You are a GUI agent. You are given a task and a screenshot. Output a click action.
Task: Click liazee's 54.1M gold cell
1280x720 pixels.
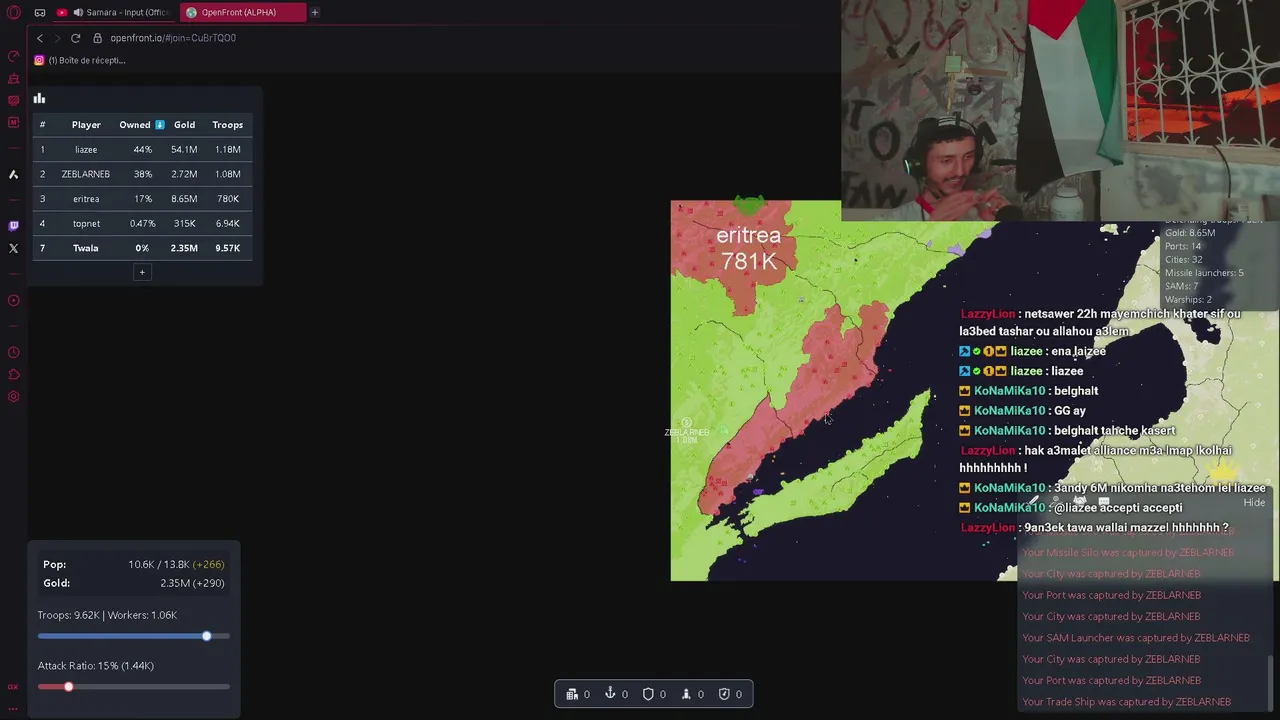point(184,149)
